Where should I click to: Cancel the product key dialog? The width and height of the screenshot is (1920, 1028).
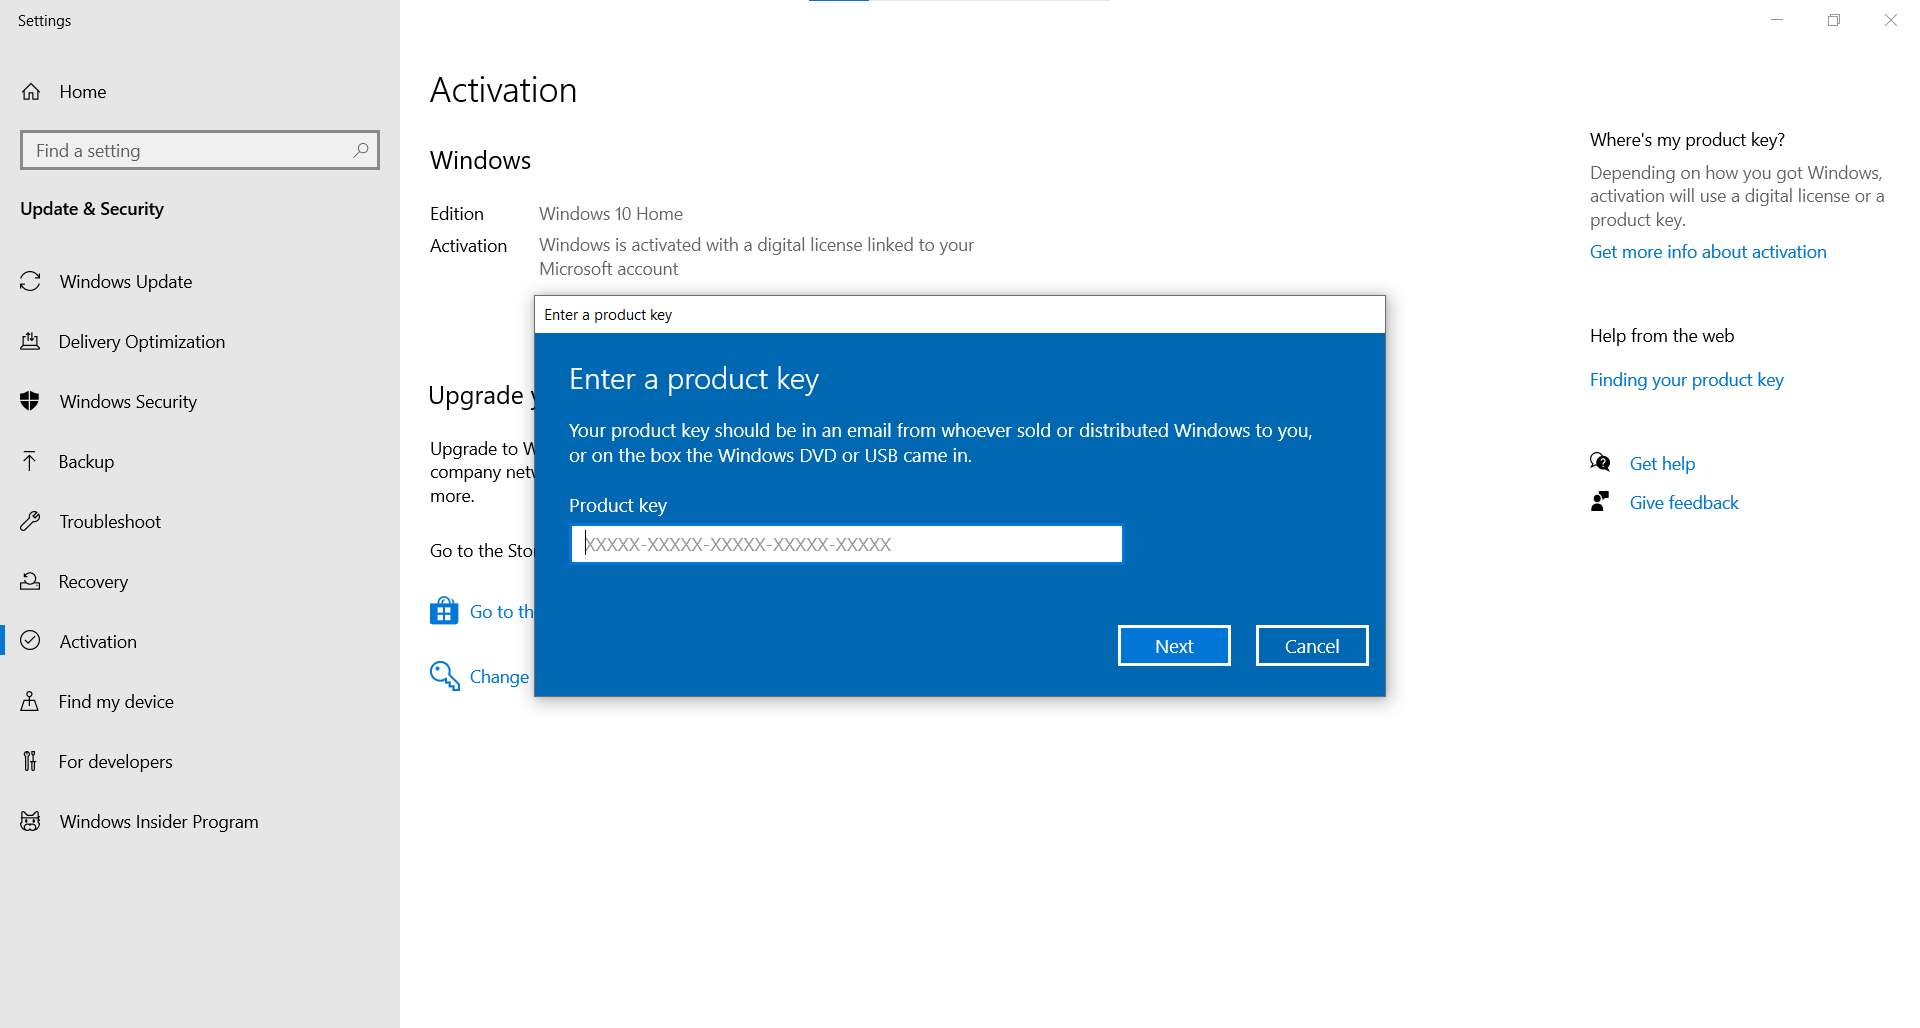(x=1312, y=646)
